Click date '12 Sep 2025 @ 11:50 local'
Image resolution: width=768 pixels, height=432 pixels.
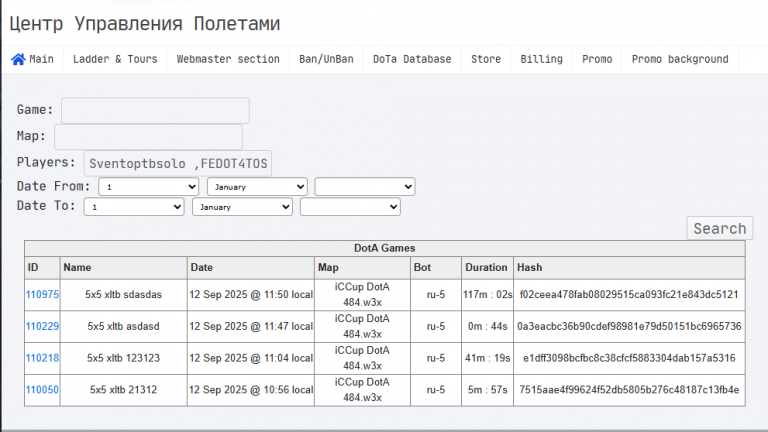(x=251, y=294)
